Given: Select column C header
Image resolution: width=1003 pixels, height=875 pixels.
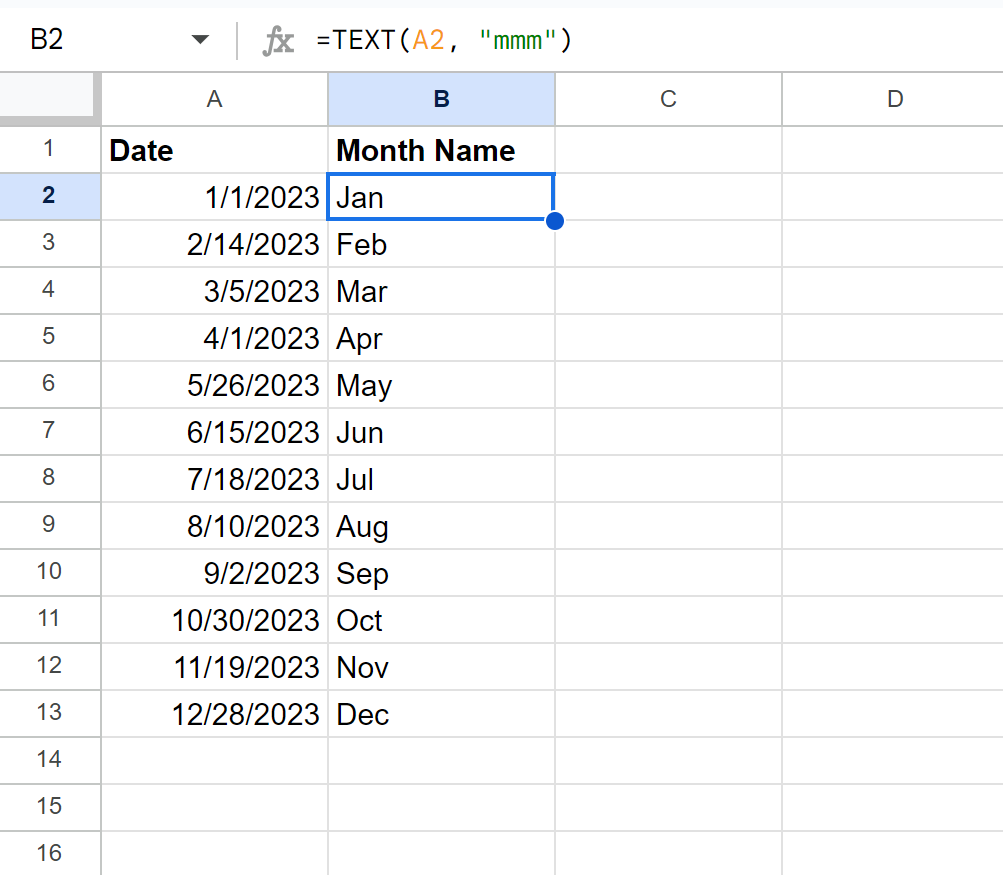Looking at the screenshot, I should 668,99.
